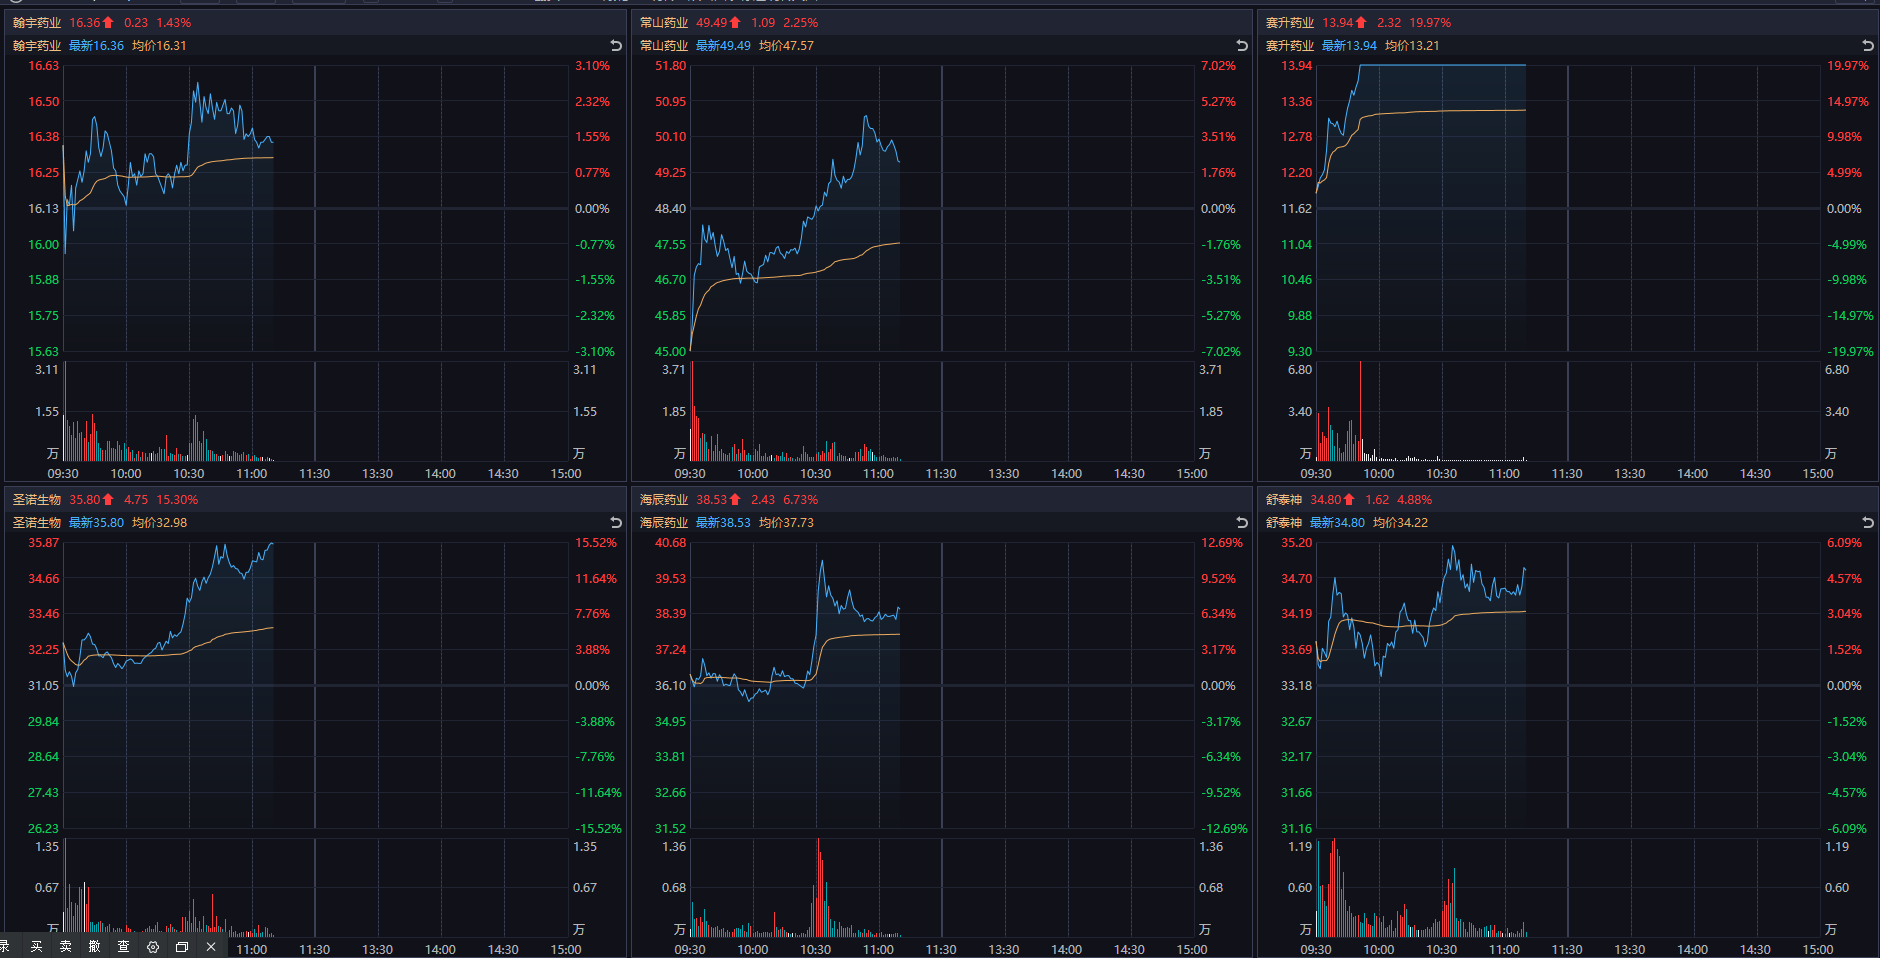This screenshot has width=1880, height=958.
Task: Close the floating trade toolbar
Action: tap(211, 946)
